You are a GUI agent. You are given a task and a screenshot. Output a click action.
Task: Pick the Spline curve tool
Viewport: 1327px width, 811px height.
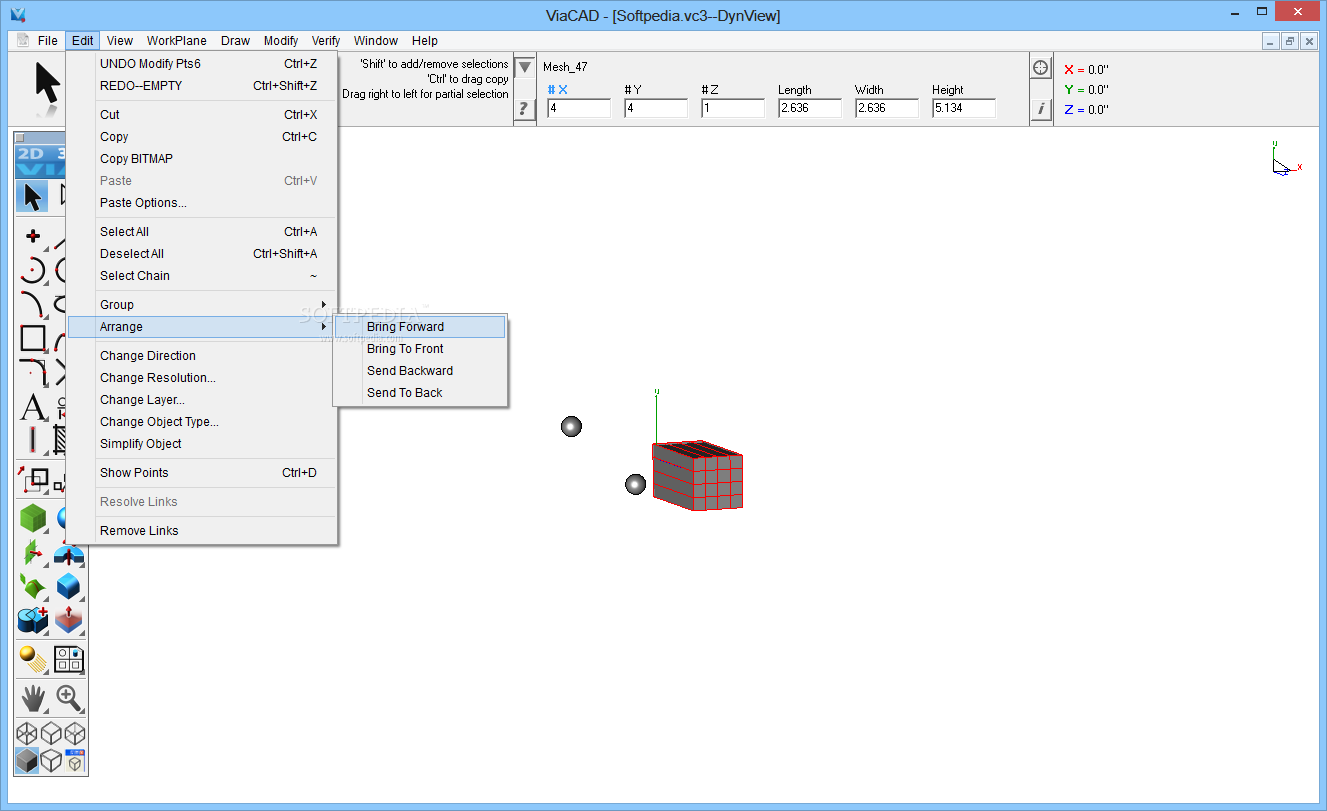tap(33, 304)
